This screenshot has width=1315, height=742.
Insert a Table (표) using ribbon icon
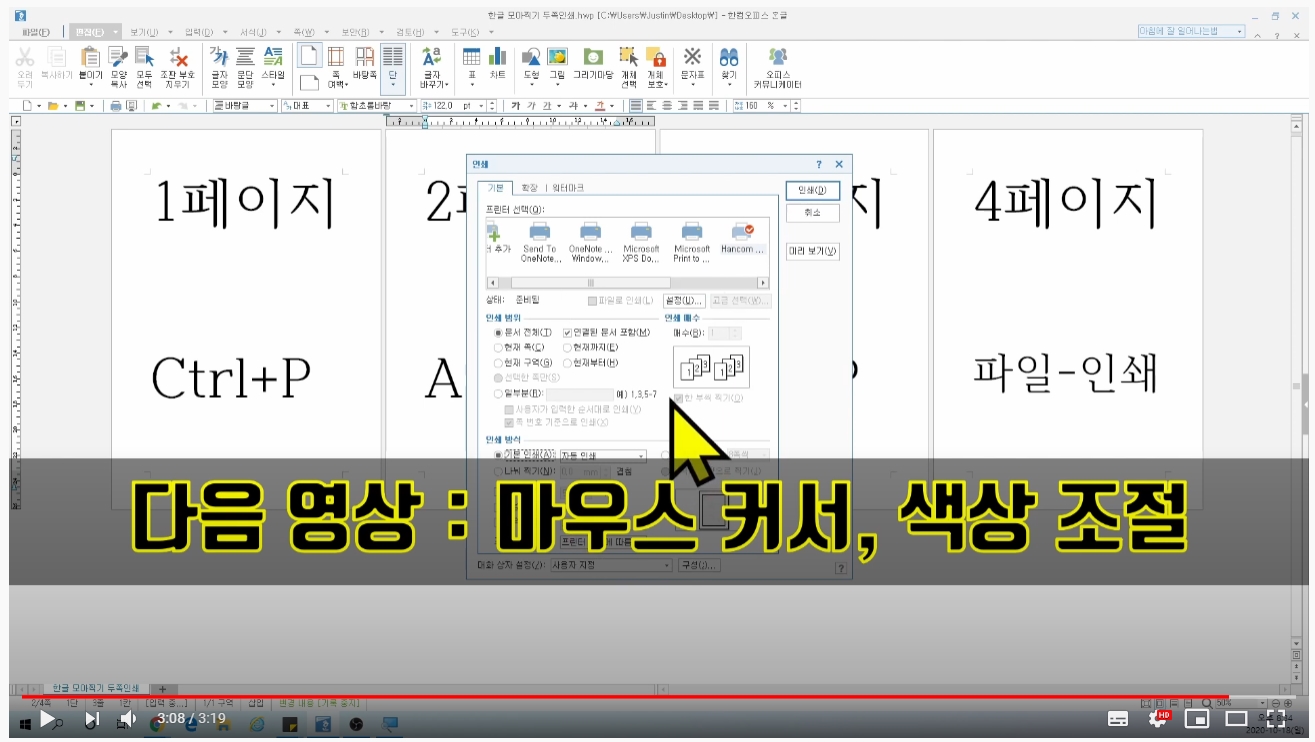coord(471,57)
